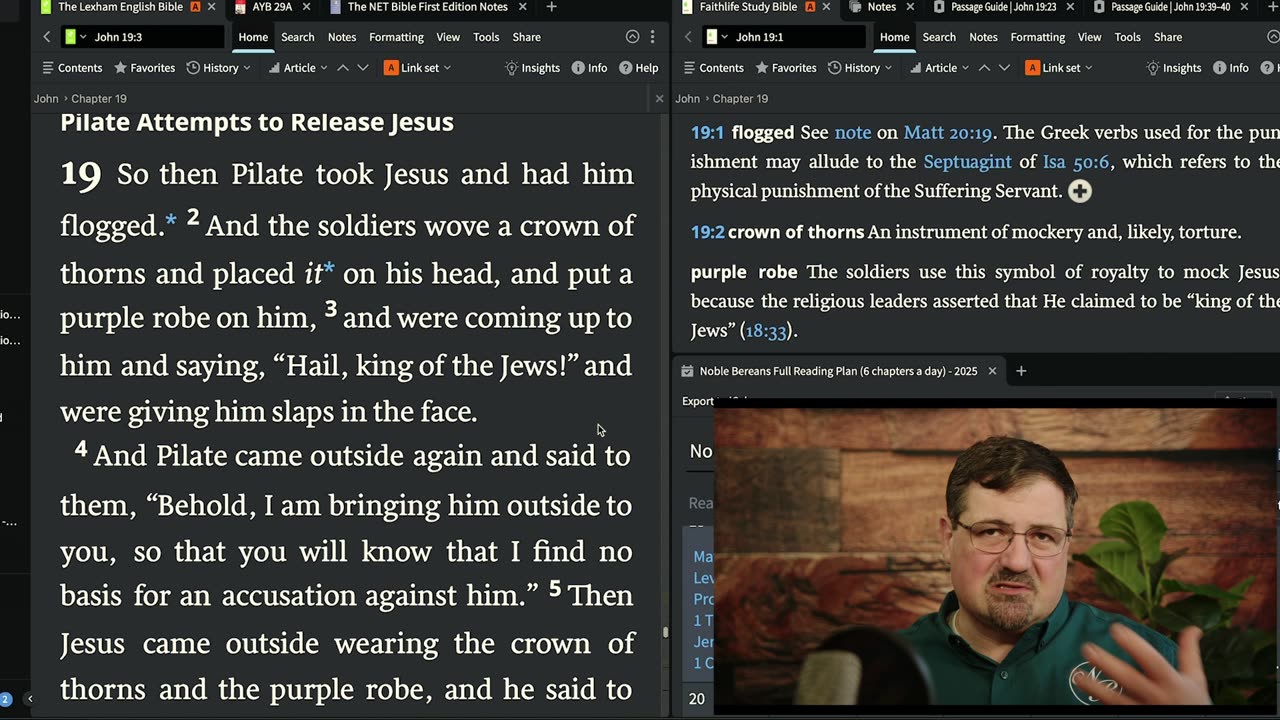Open the Link set A dropdown in the Faithlife panel
This screenshot has height=720, width=1280.
pyautogui.click(x=1058, y=68)
